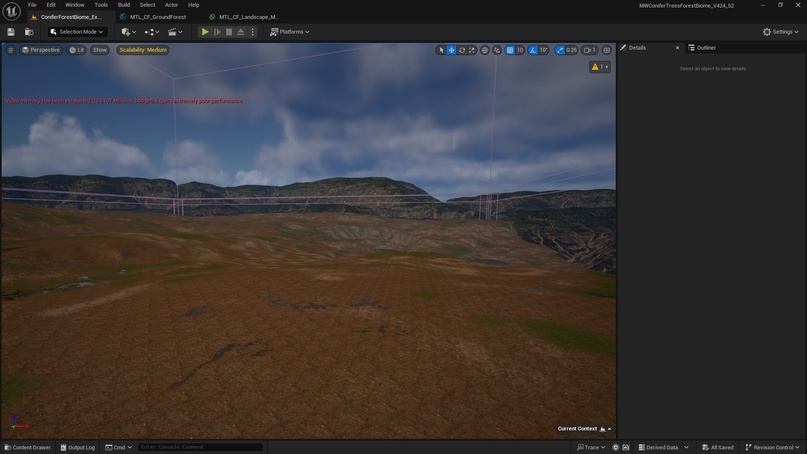Open the viewport hamburger options menu
The image size is (807, 454).
[x=10, y=50]
